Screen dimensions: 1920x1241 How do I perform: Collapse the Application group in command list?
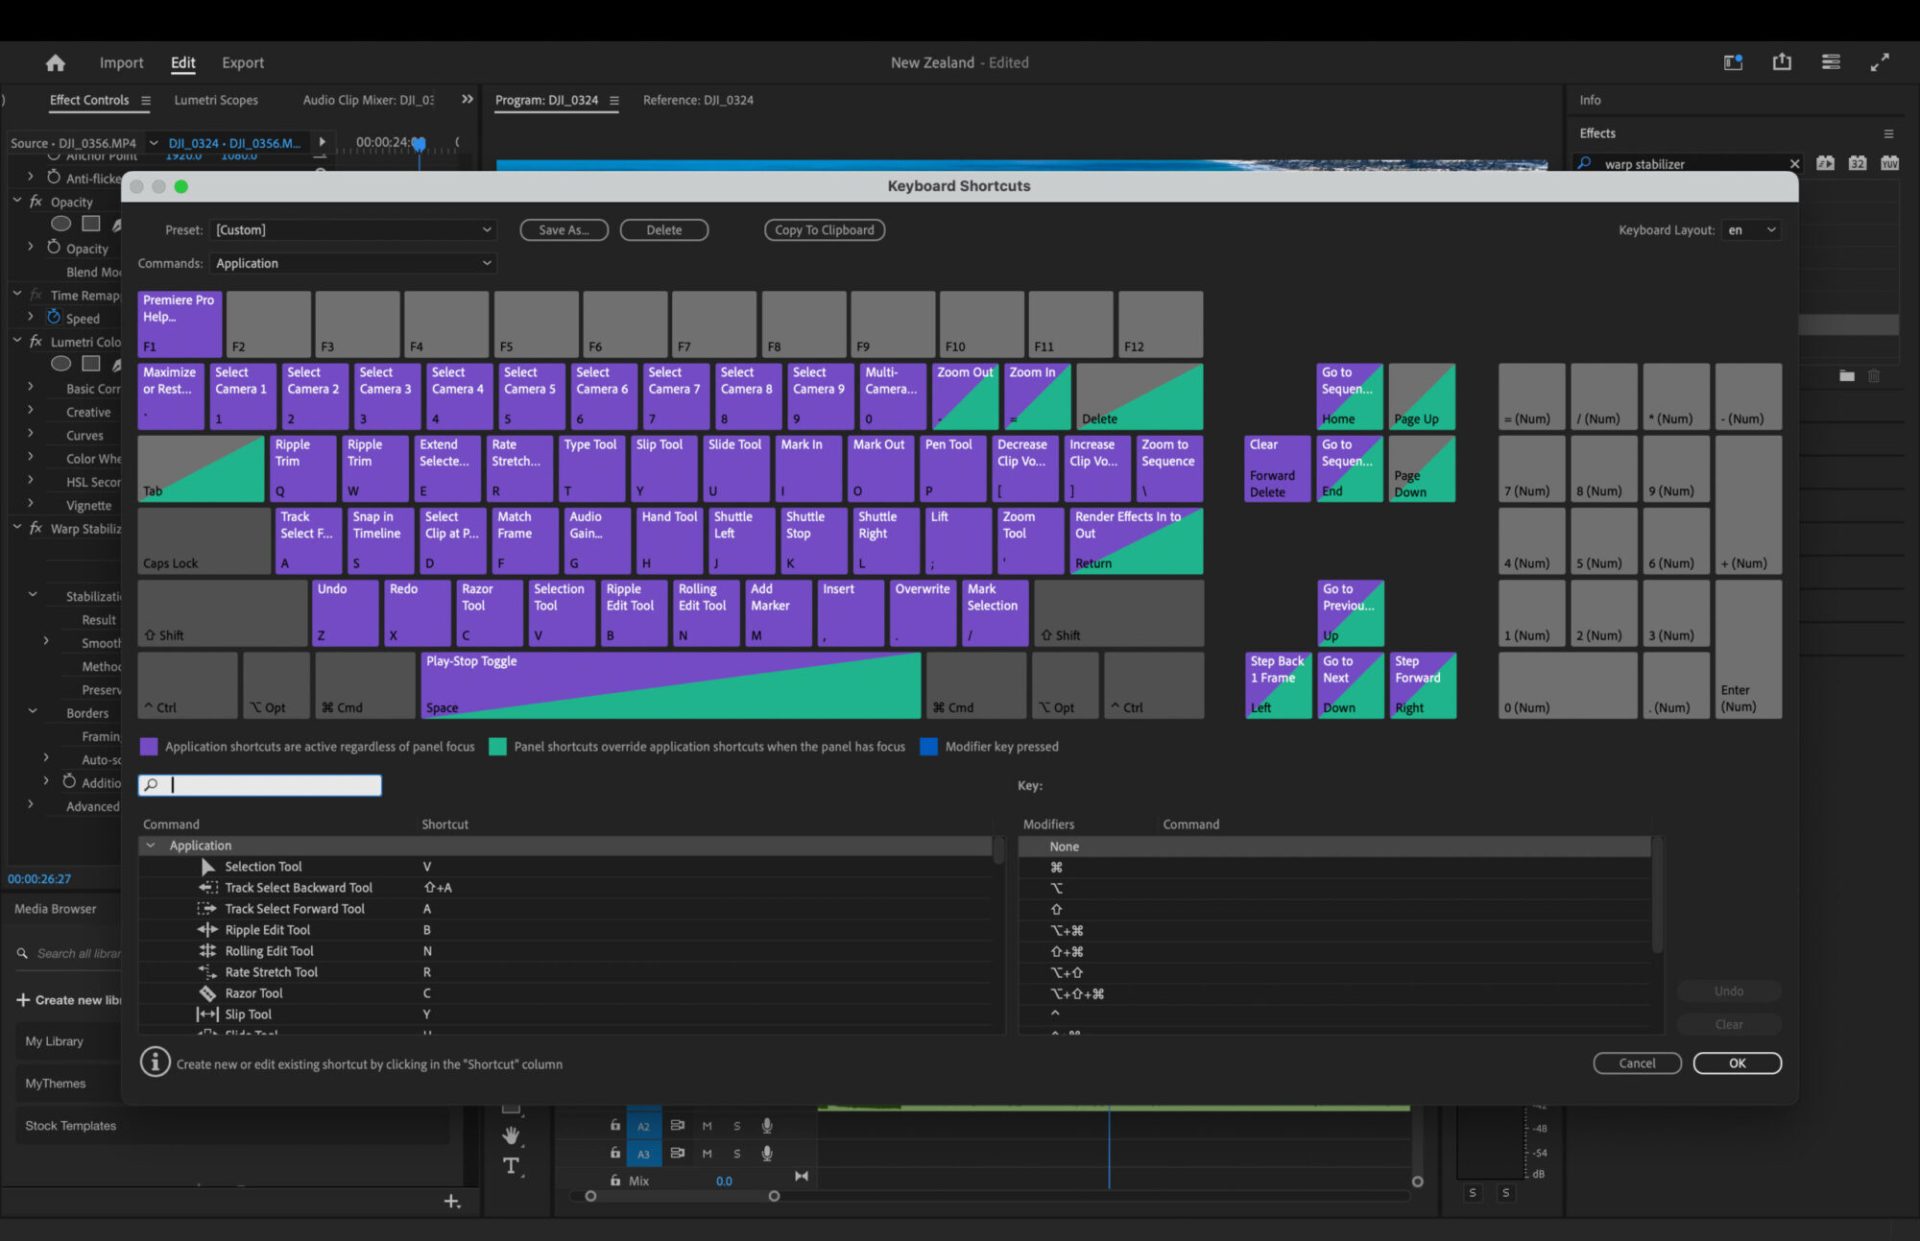point(151,845)
